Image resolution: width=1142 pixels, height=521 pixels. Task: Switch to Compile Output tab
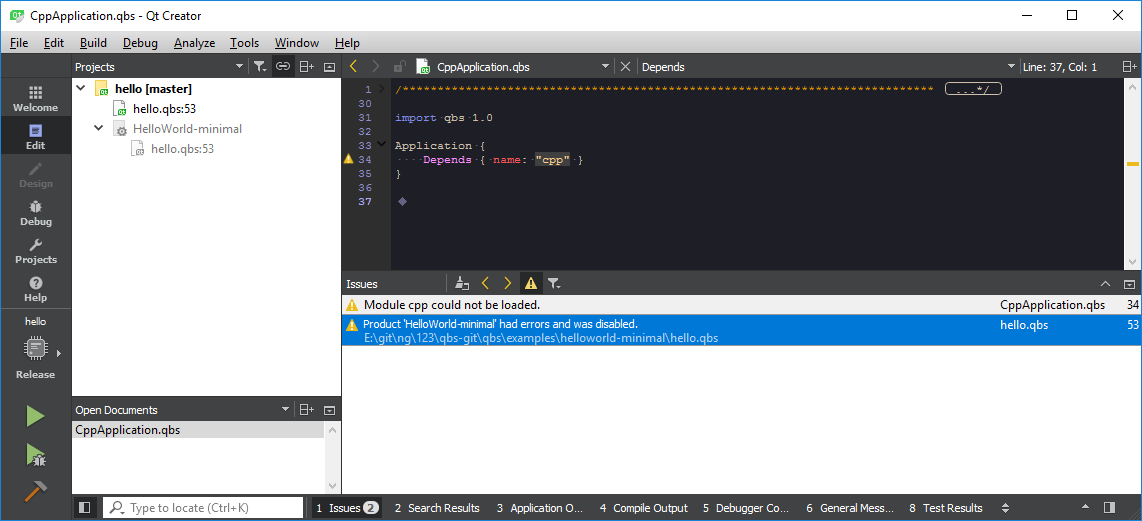[x=644, y=508]
